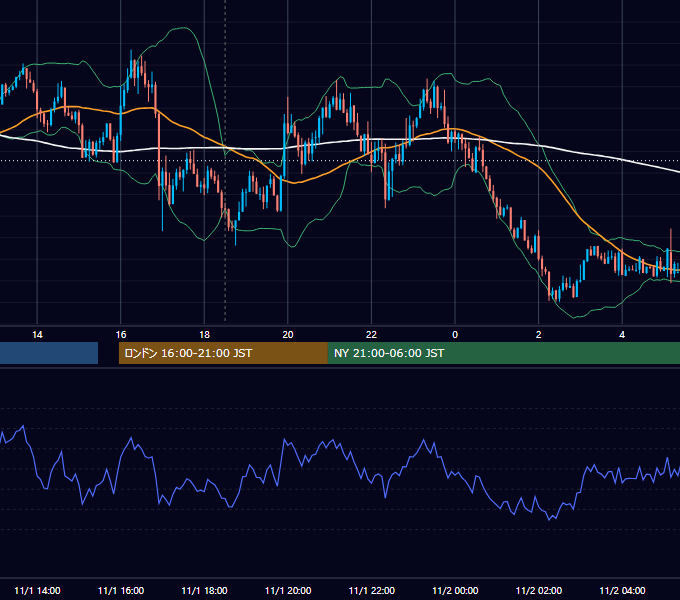The height and width of the screenshot is (600, 680).
Task: Click the 11/2 00:00 date label
Action: click(x=455, y=590)
